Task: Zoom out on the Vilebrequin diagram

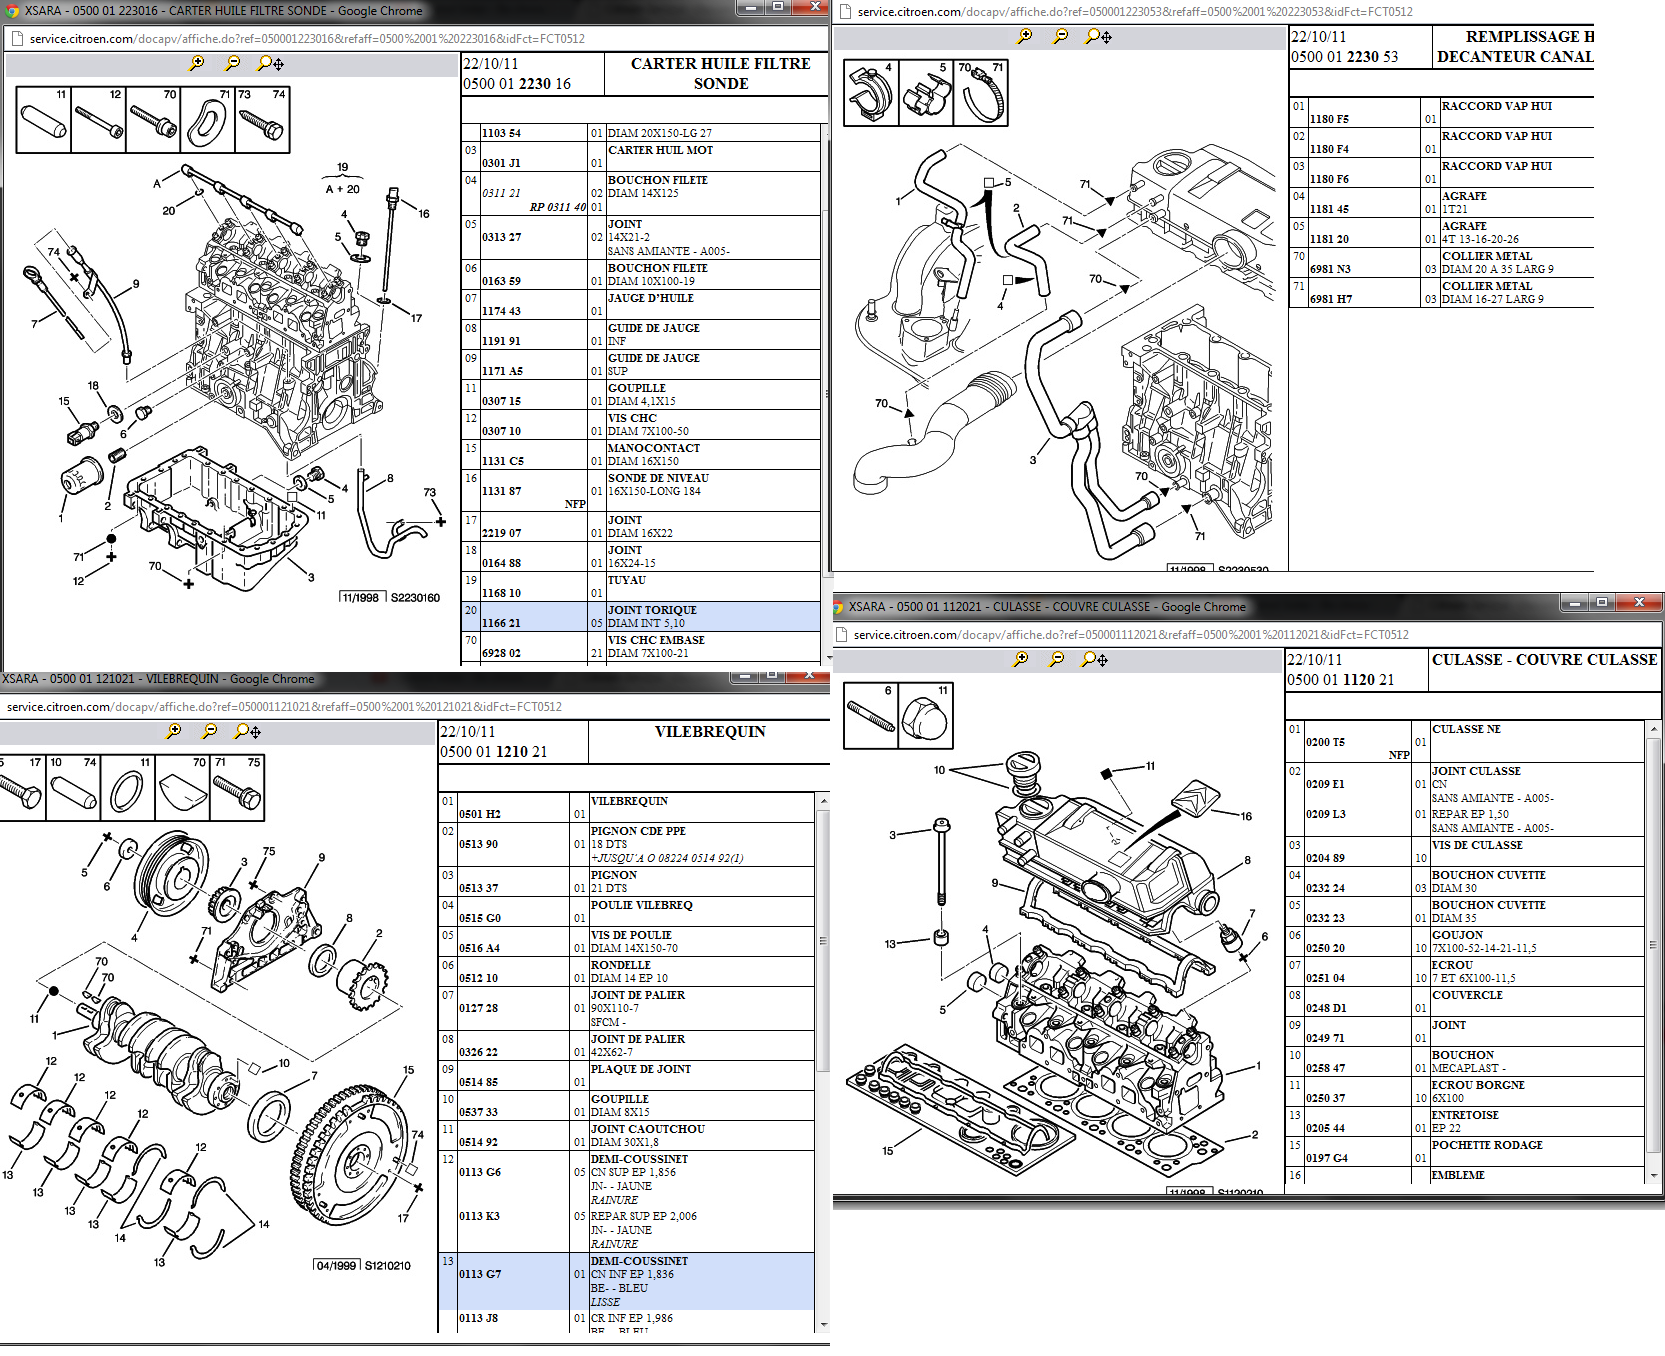Action: click(209, 731)
